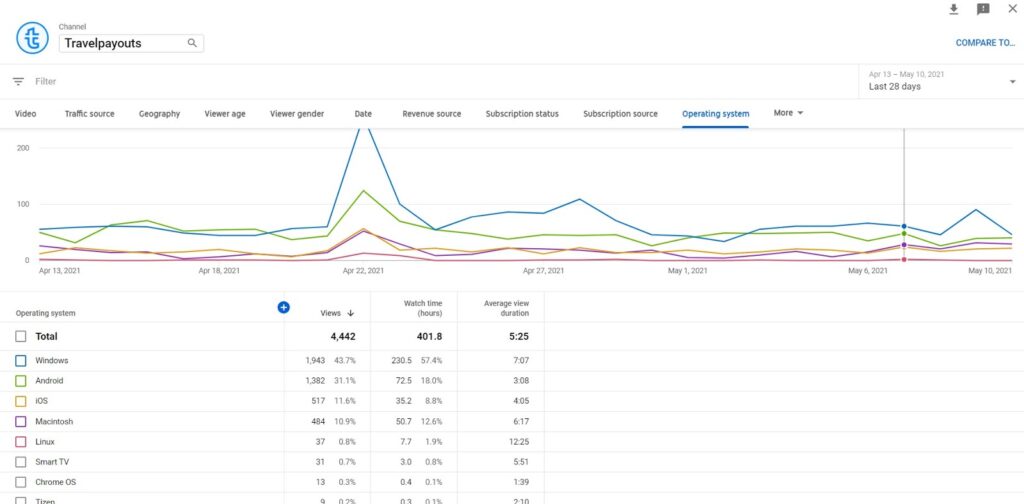Screen dimensions: 1024x504
Task: Toggle the Windows row checkbox
Action: (20, 360)
